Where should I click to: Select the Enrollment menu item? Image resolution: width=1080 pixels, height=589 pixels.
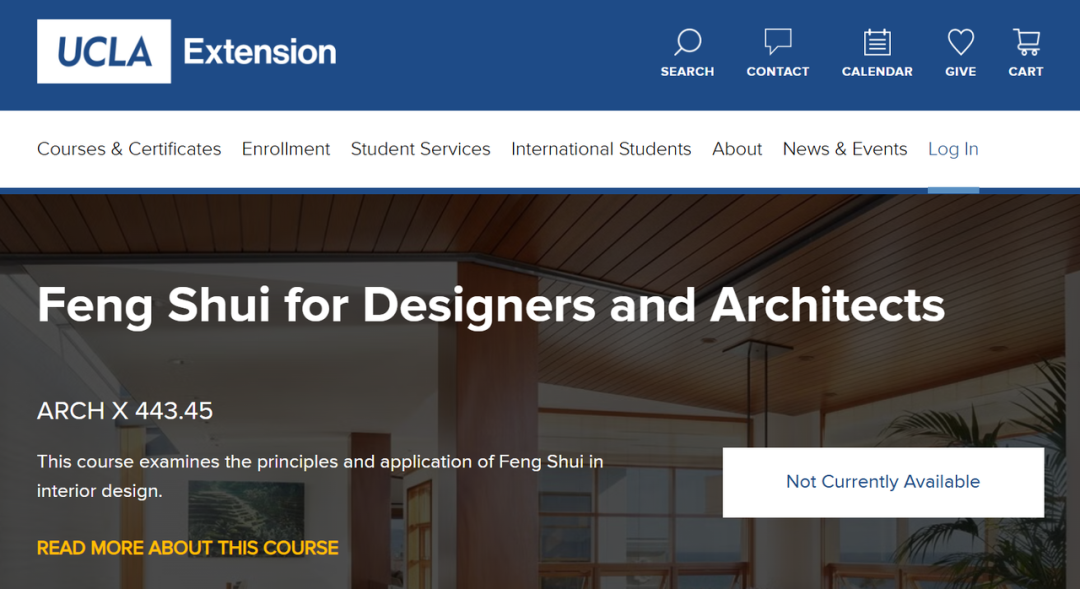coord(286,149)
